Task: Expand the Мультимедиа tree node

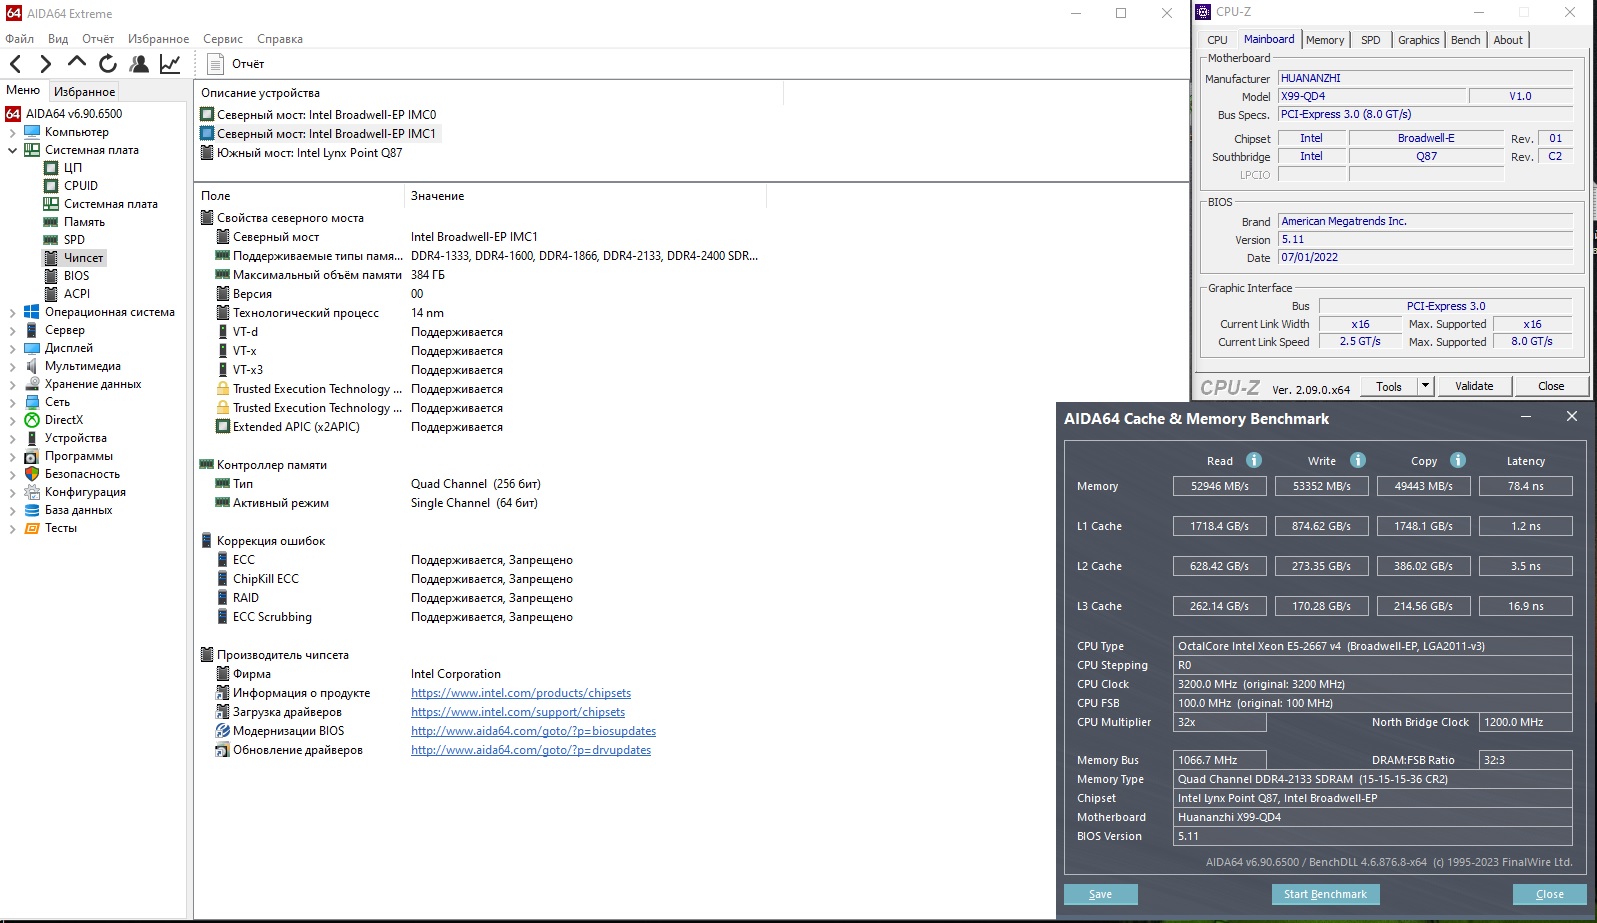Action: [x=13, y=366]
